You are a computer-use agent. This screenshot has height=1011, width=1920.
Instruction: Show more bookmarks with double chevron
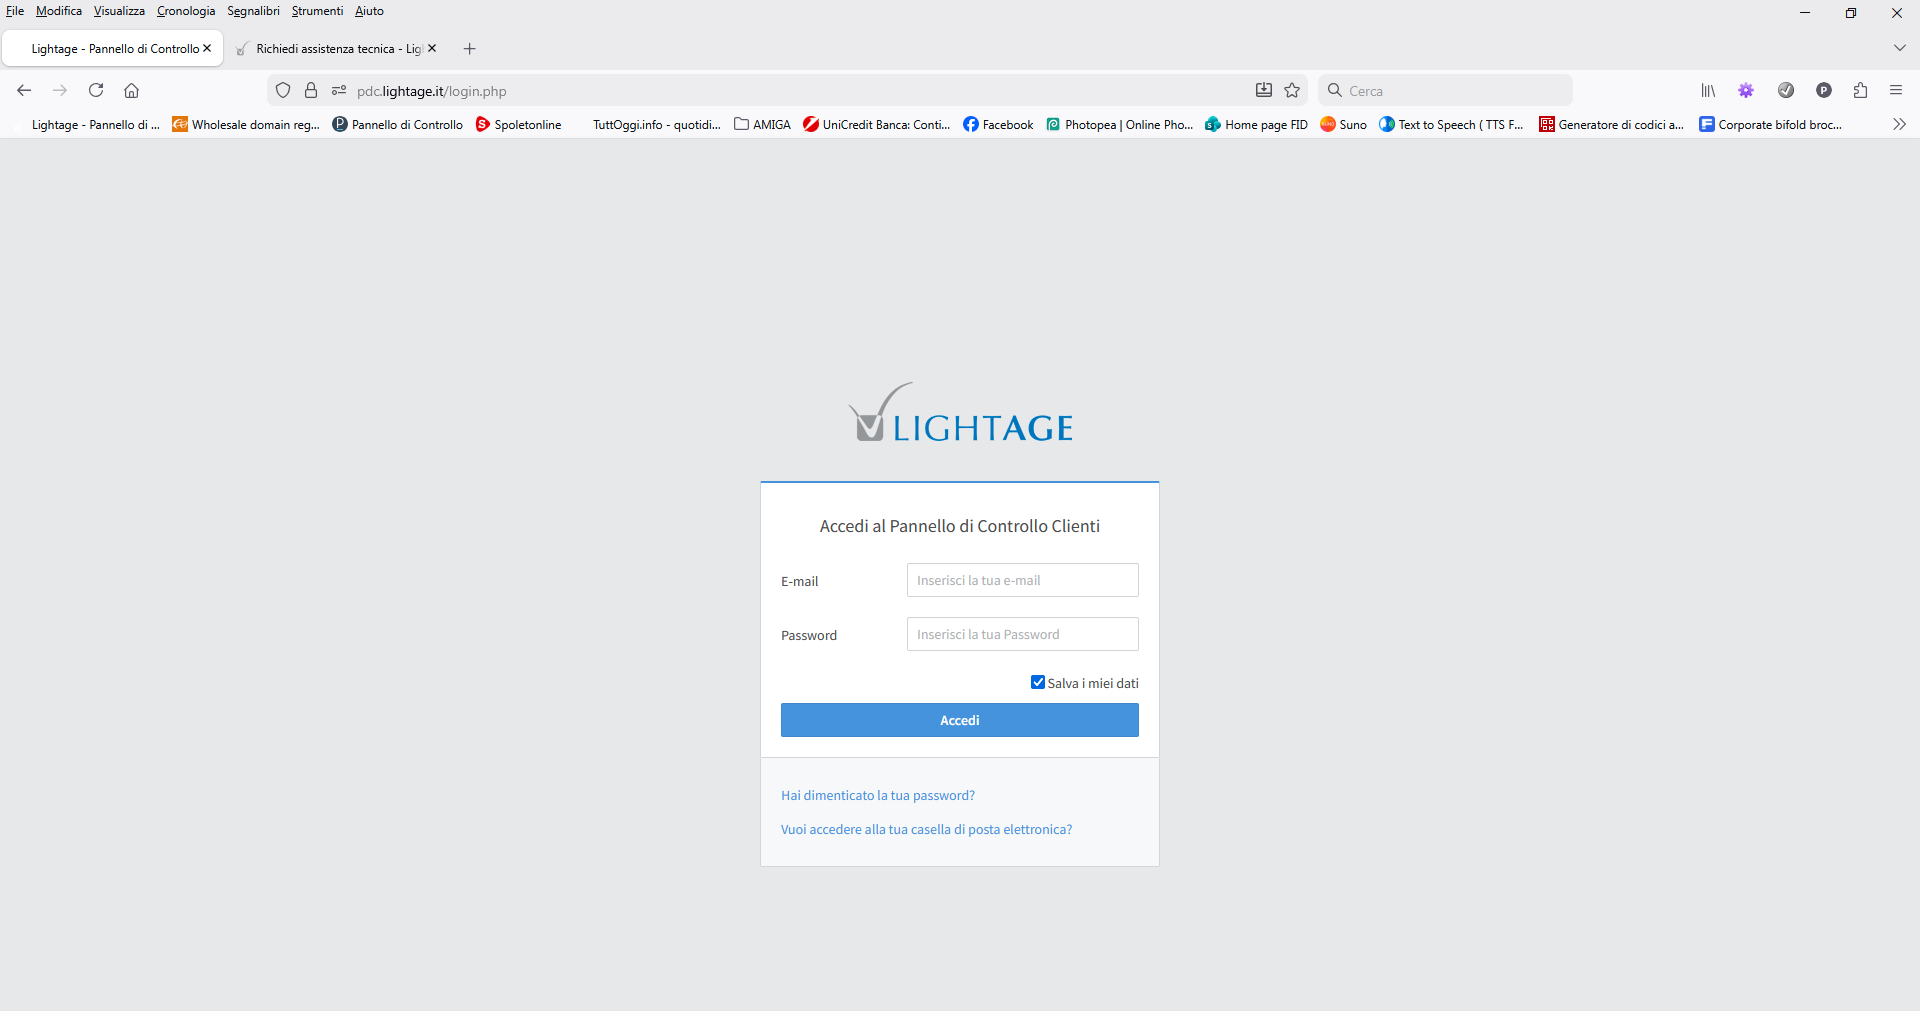click(1899, 124)
